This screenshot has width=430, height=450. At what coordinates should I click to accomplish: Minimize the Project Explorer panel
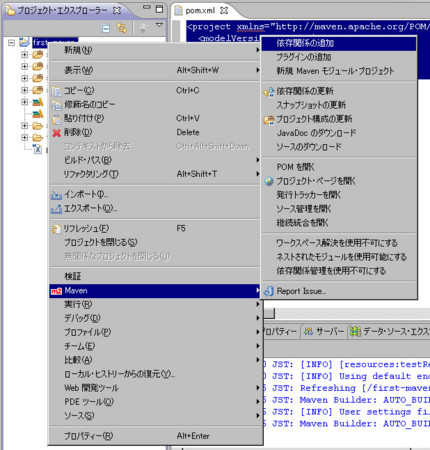coord(146,8)
